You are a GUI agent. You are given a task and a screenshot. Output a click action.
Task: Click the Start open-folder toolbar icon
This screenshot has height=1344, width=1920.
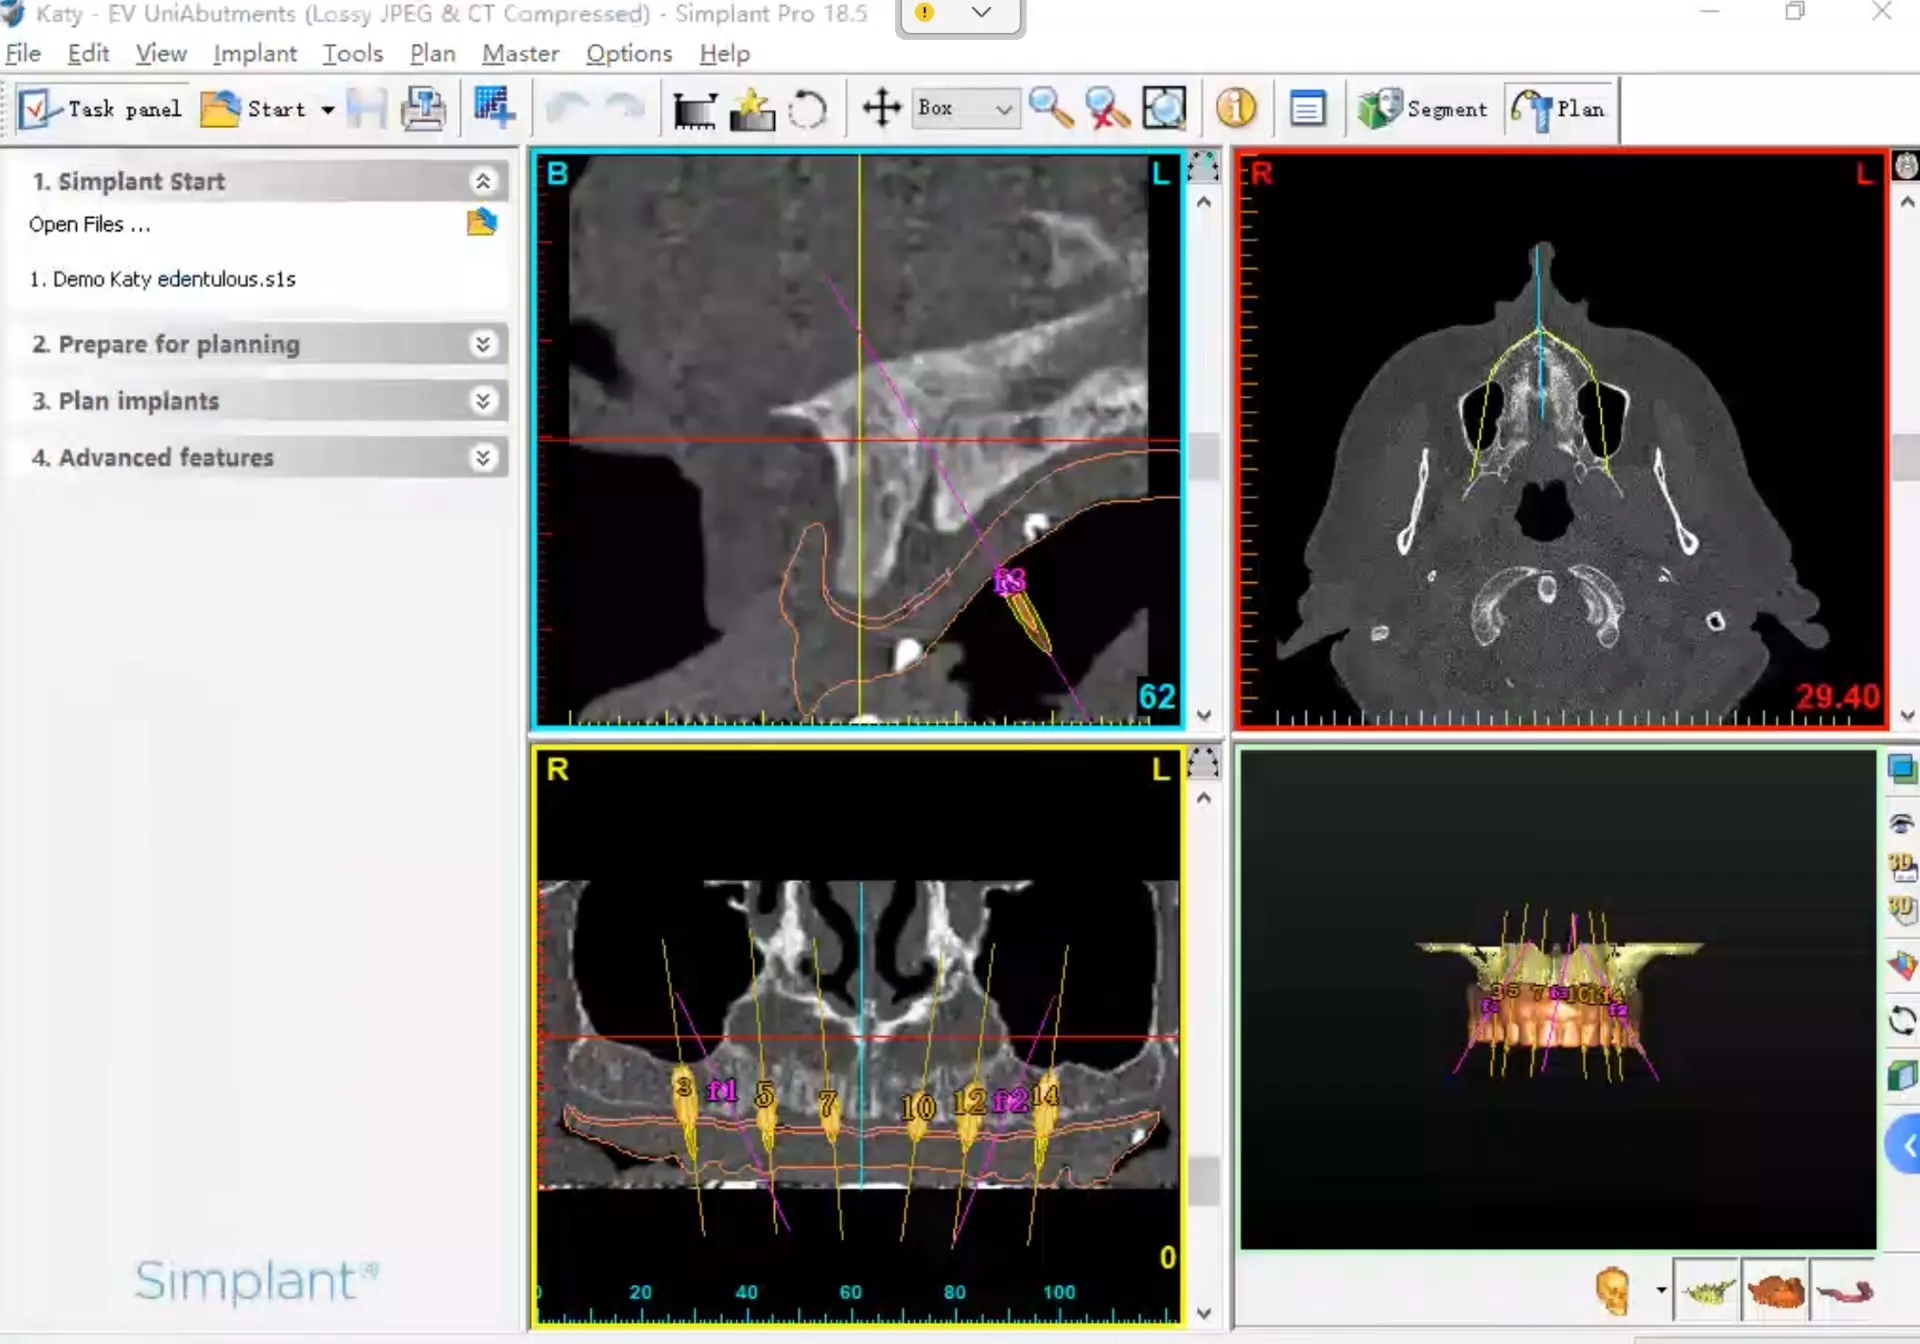pyautogui.click(x=220, y=108)
